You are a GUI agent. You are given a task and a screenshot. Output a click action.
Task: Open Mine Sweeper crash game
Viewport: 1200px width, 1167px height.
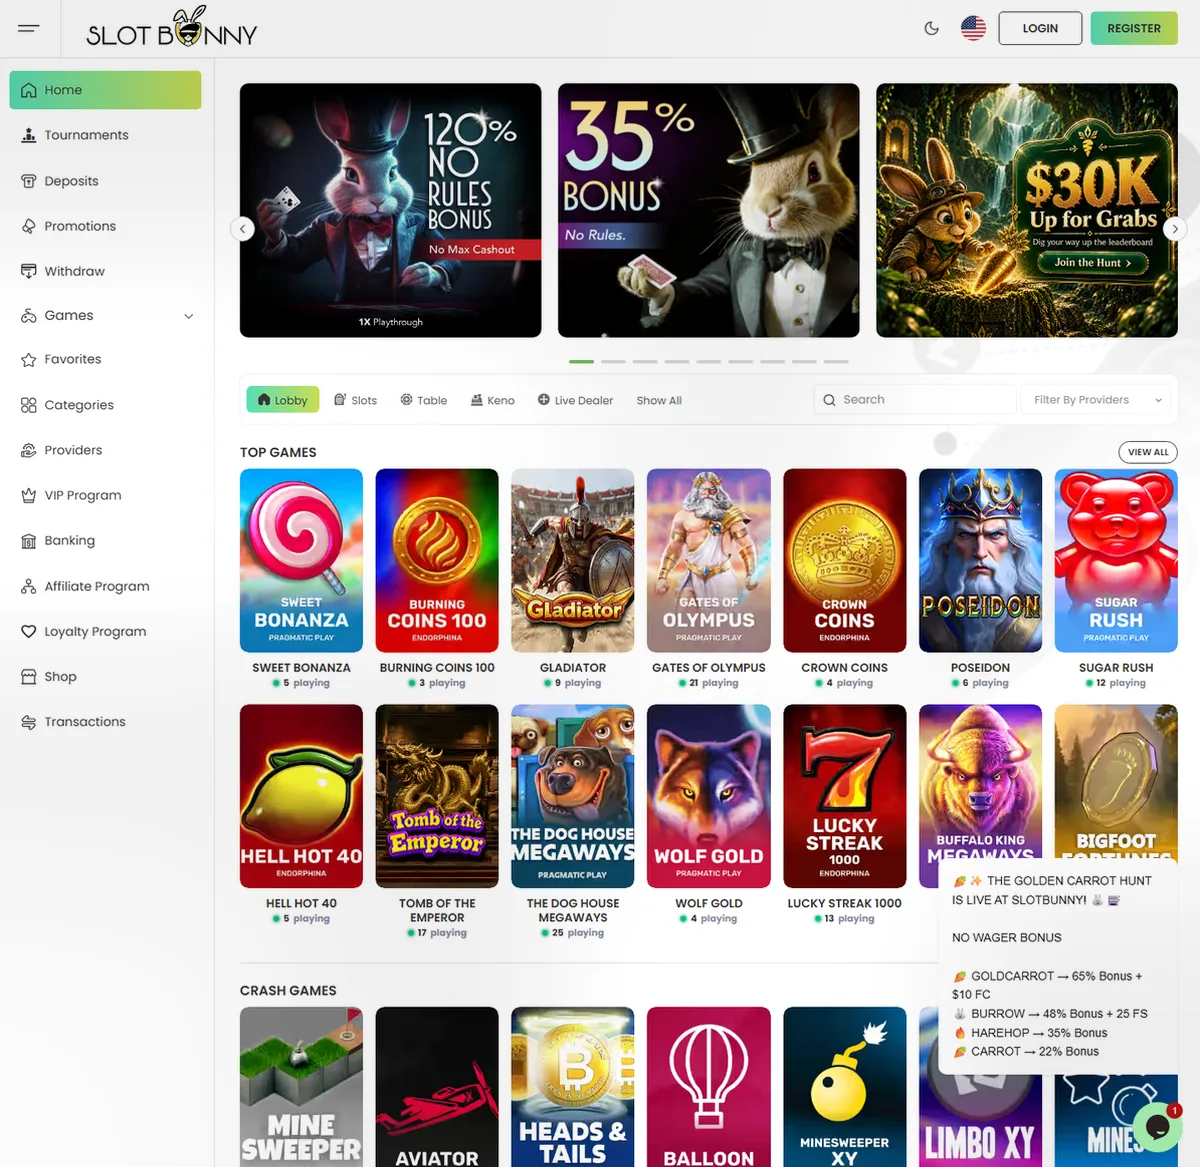click(301, 1087)
